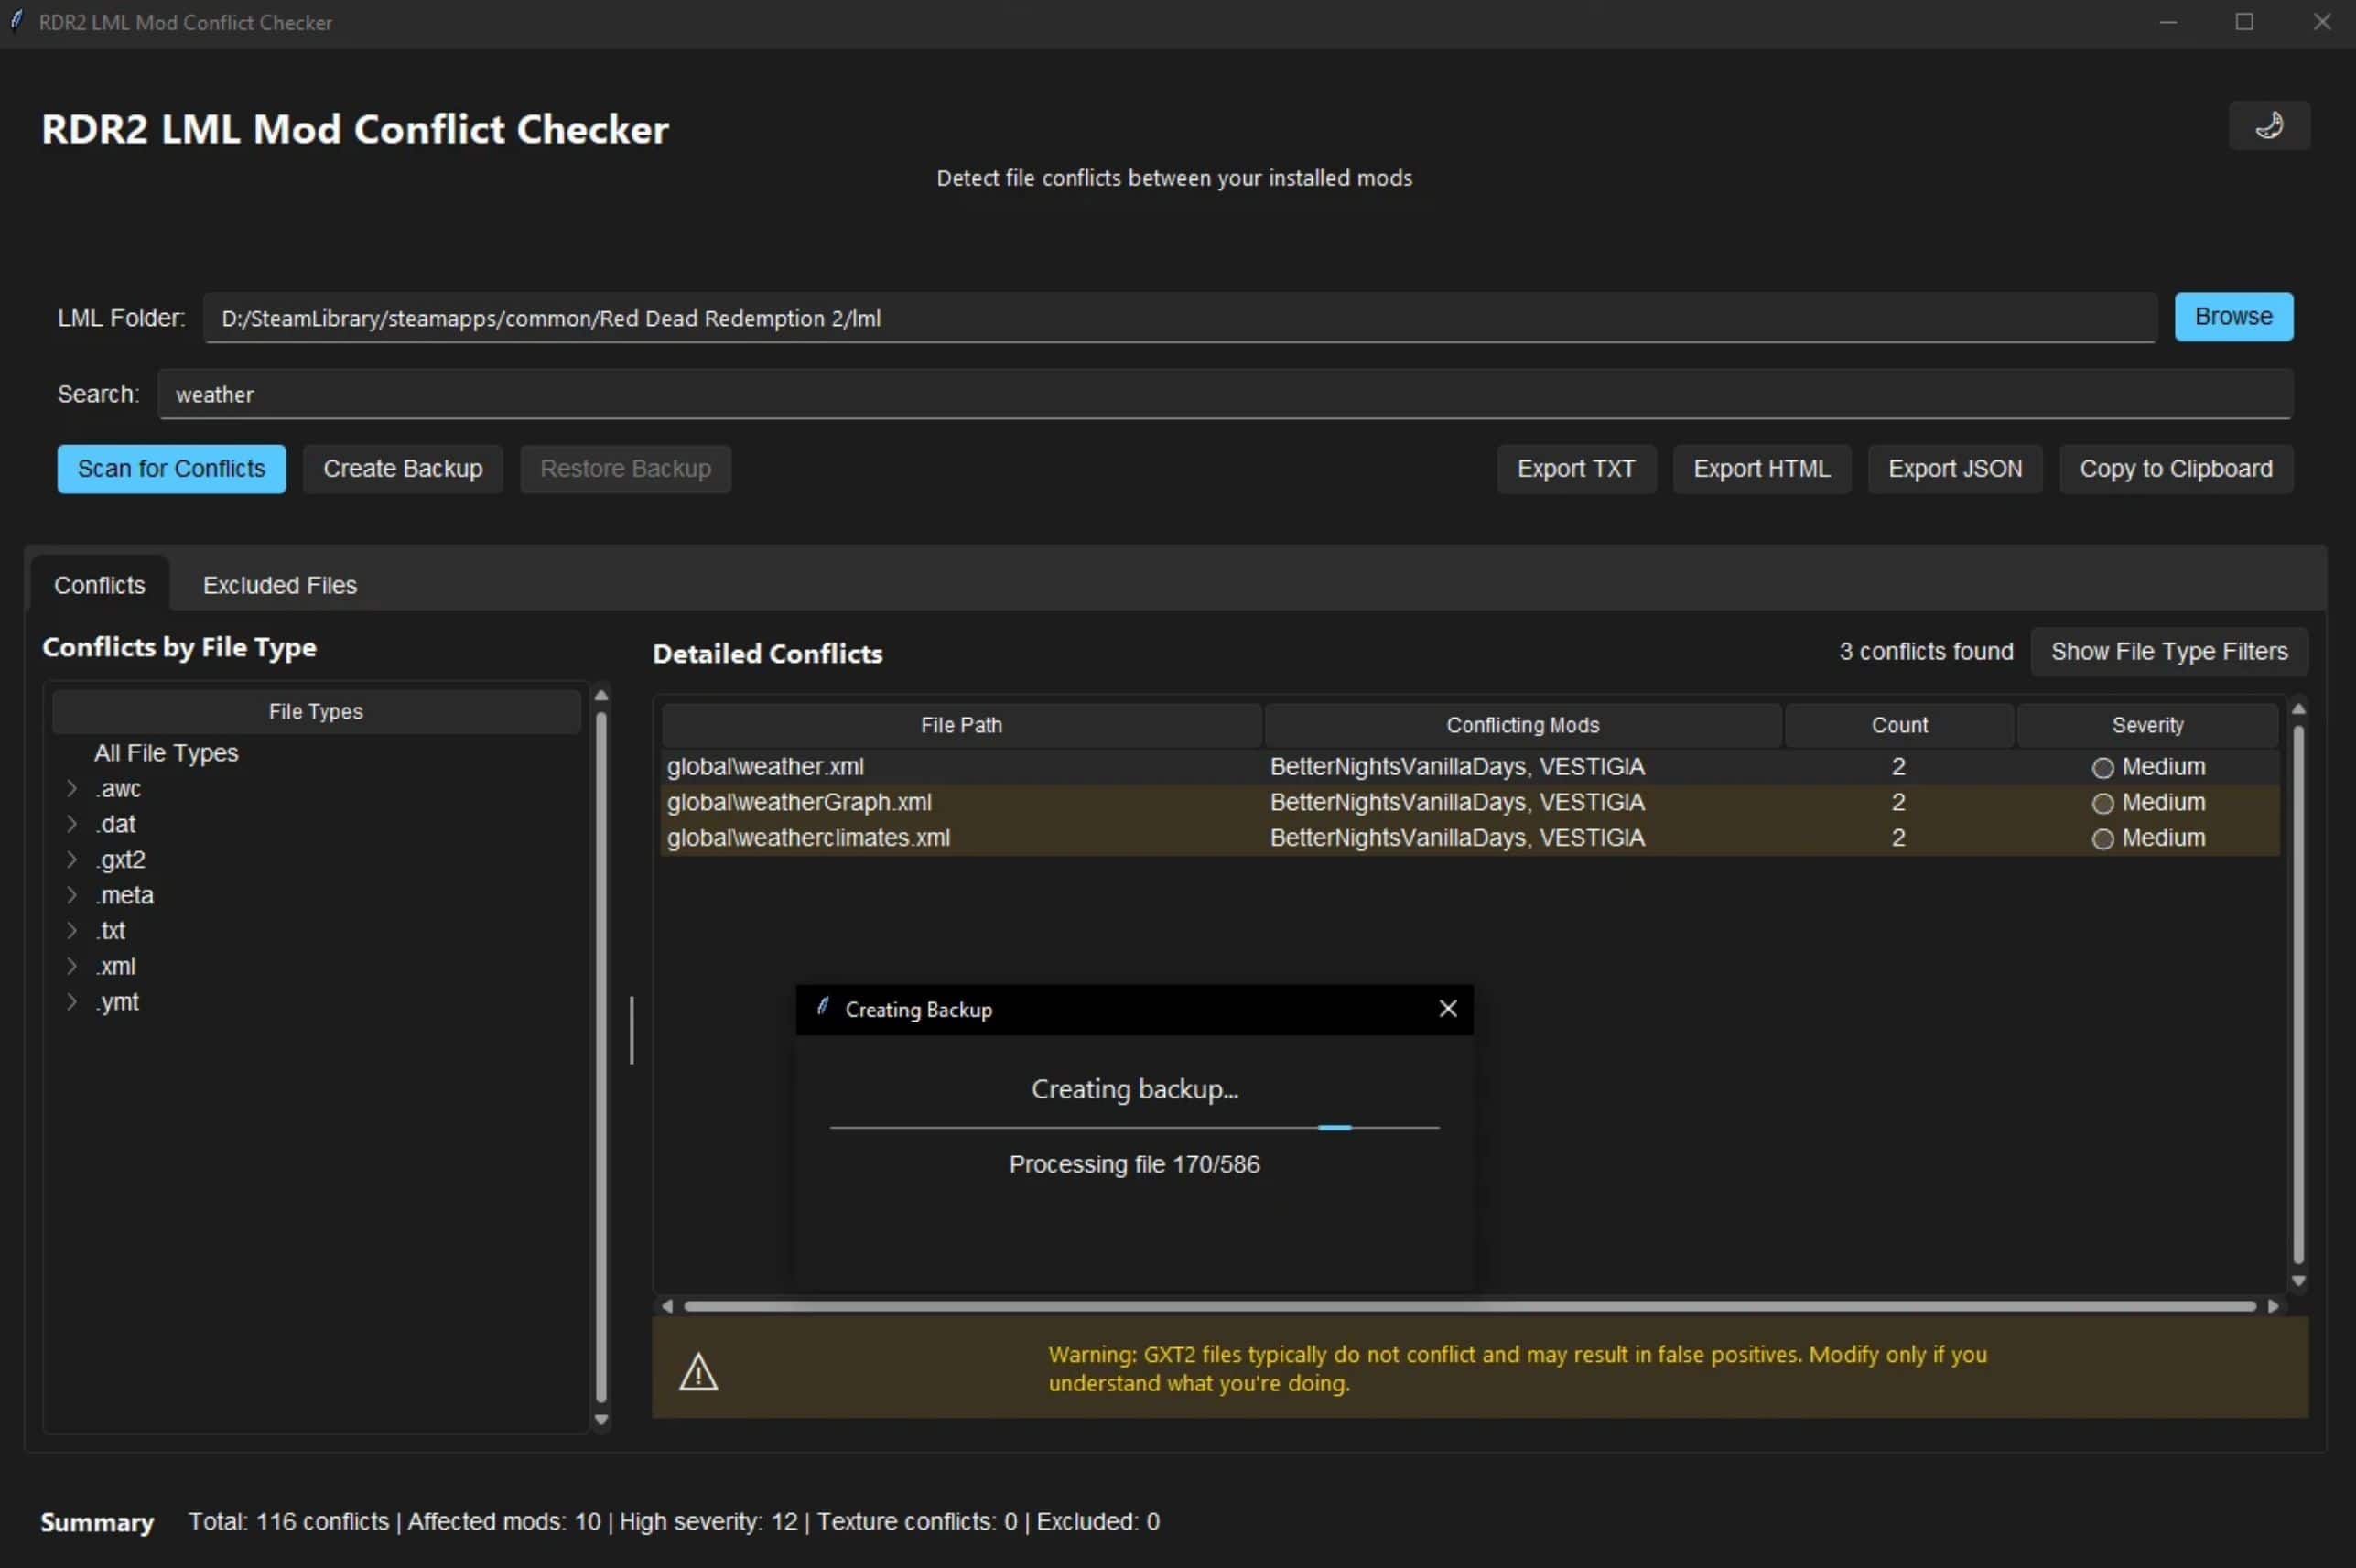Screen dimensions: 2356x1568
Task: Click down arrow of Detailed Conflicts scrollbar
Action: (2298, 1281)
